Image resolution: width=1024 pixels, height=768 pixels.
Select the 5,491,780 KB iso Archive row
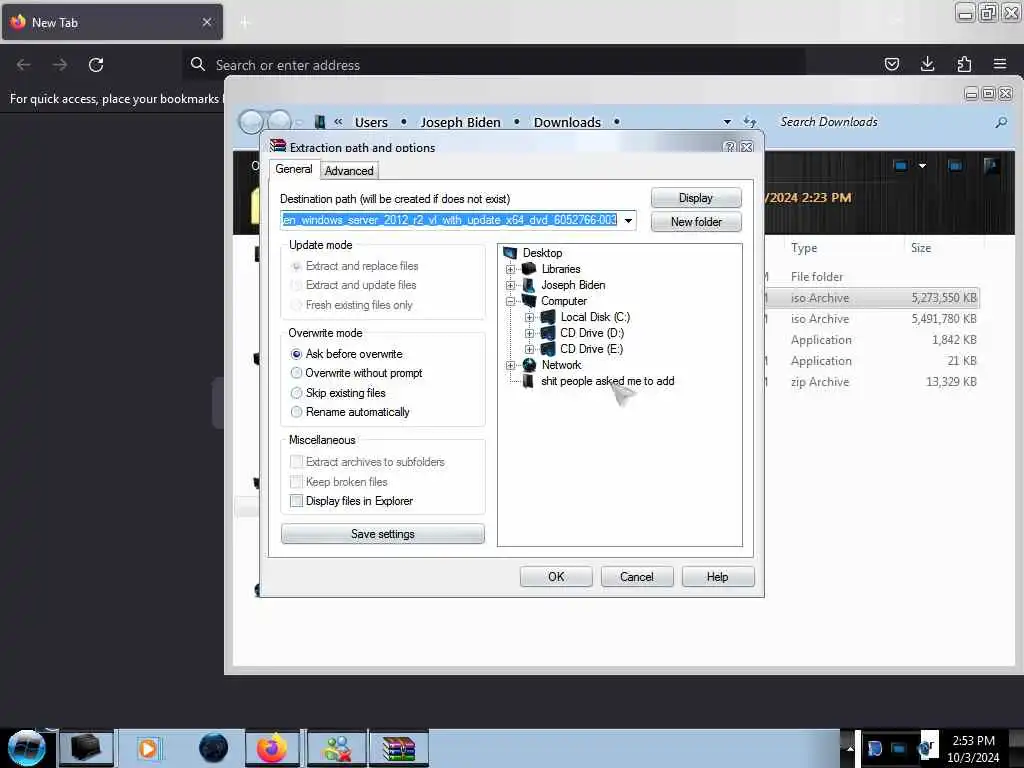(x=871, y=319)
